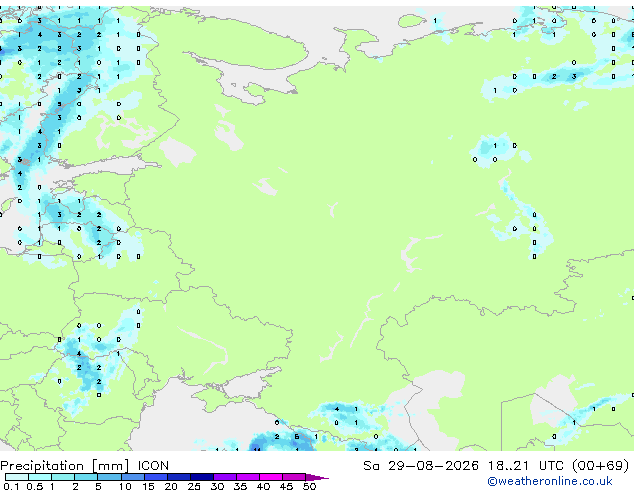The image size is (634, 490).
Task: Click the "0.5" legend label
Action: [34, 486]
